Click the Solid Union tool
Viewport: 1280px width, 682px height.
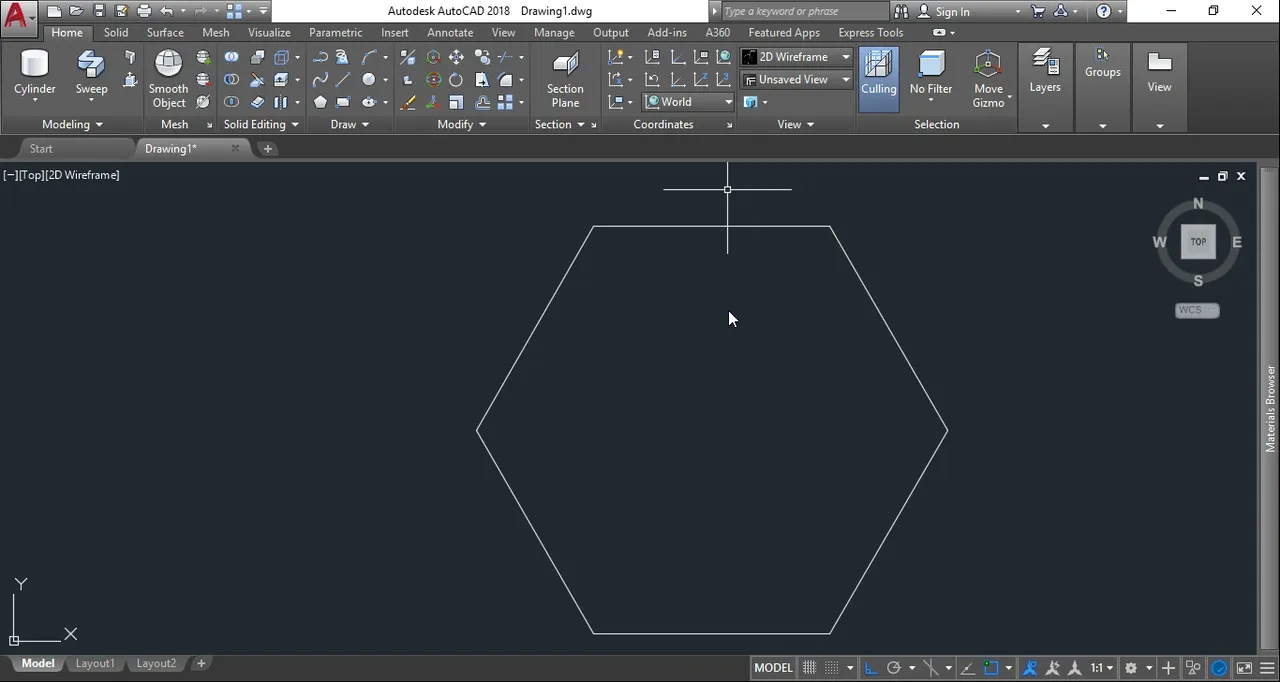232,57
